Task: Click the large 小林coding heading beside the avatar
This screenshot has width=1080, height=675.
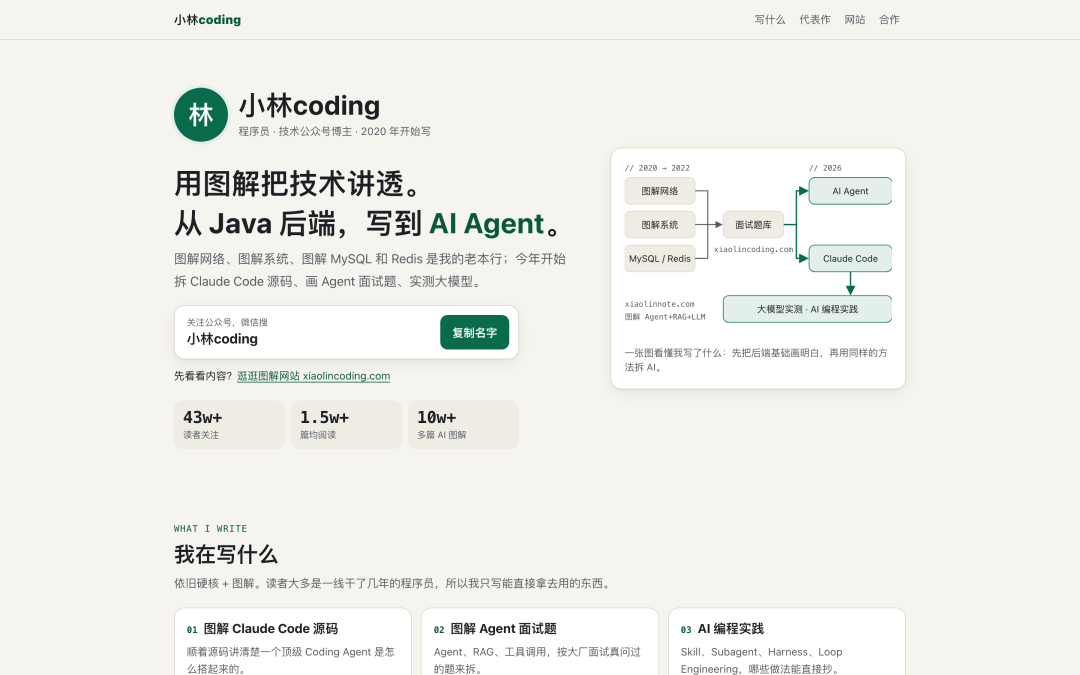Action: (309, 106)
